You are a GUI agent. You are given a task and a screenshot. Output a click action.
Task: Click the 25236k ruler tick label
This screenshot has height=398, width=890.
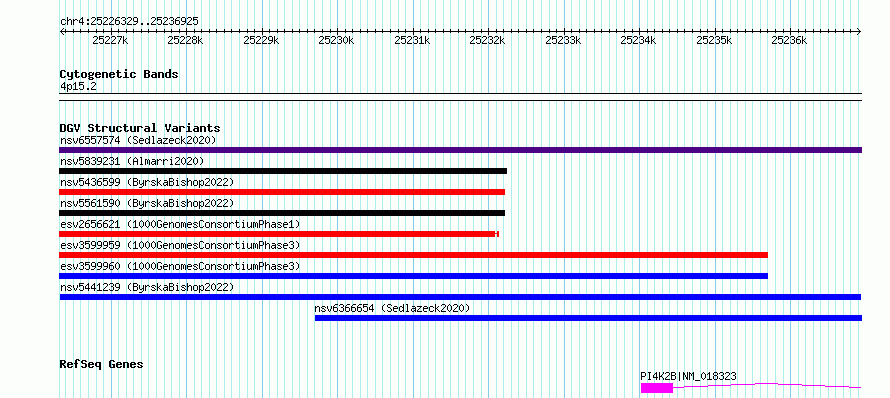pyautogui.click(x=790, y=40)
